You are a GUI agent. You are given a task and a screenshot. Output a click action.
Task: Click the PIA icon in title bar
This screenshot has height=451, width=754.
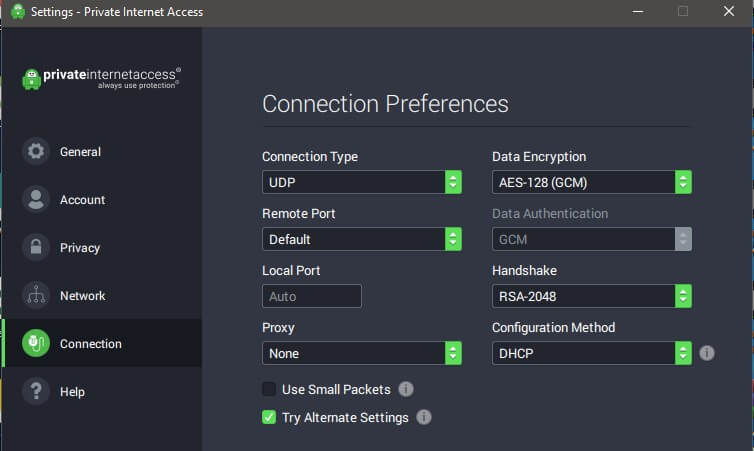click(18, 12)
